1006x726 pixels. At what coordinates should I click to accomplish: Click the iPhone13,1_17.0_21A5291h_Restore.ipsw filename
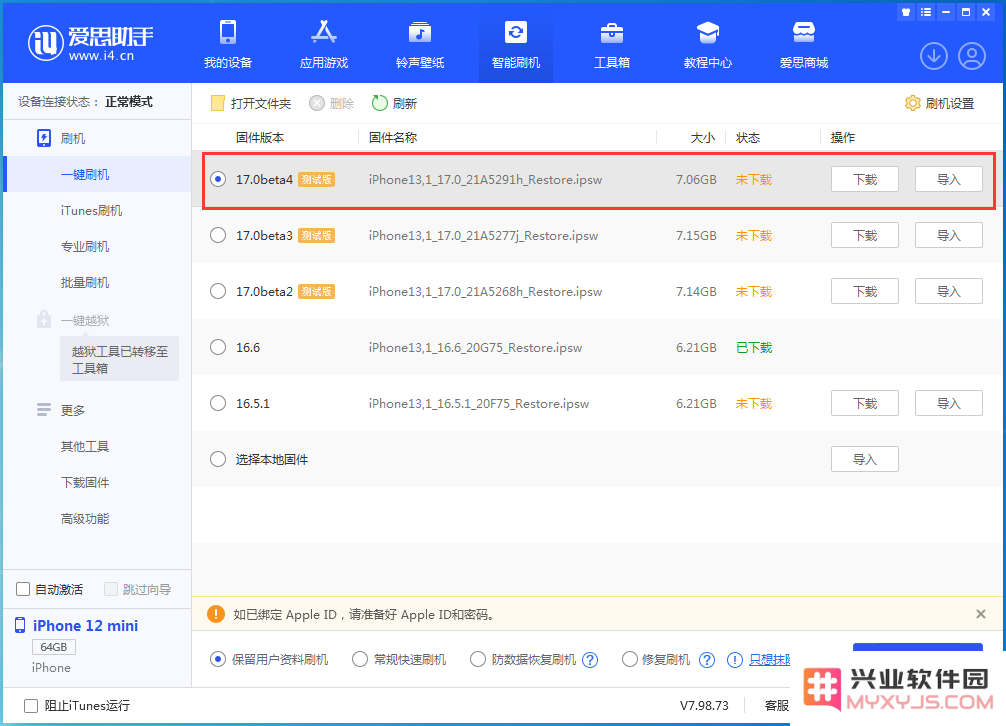pyautogui.click(x=485, y=180)
